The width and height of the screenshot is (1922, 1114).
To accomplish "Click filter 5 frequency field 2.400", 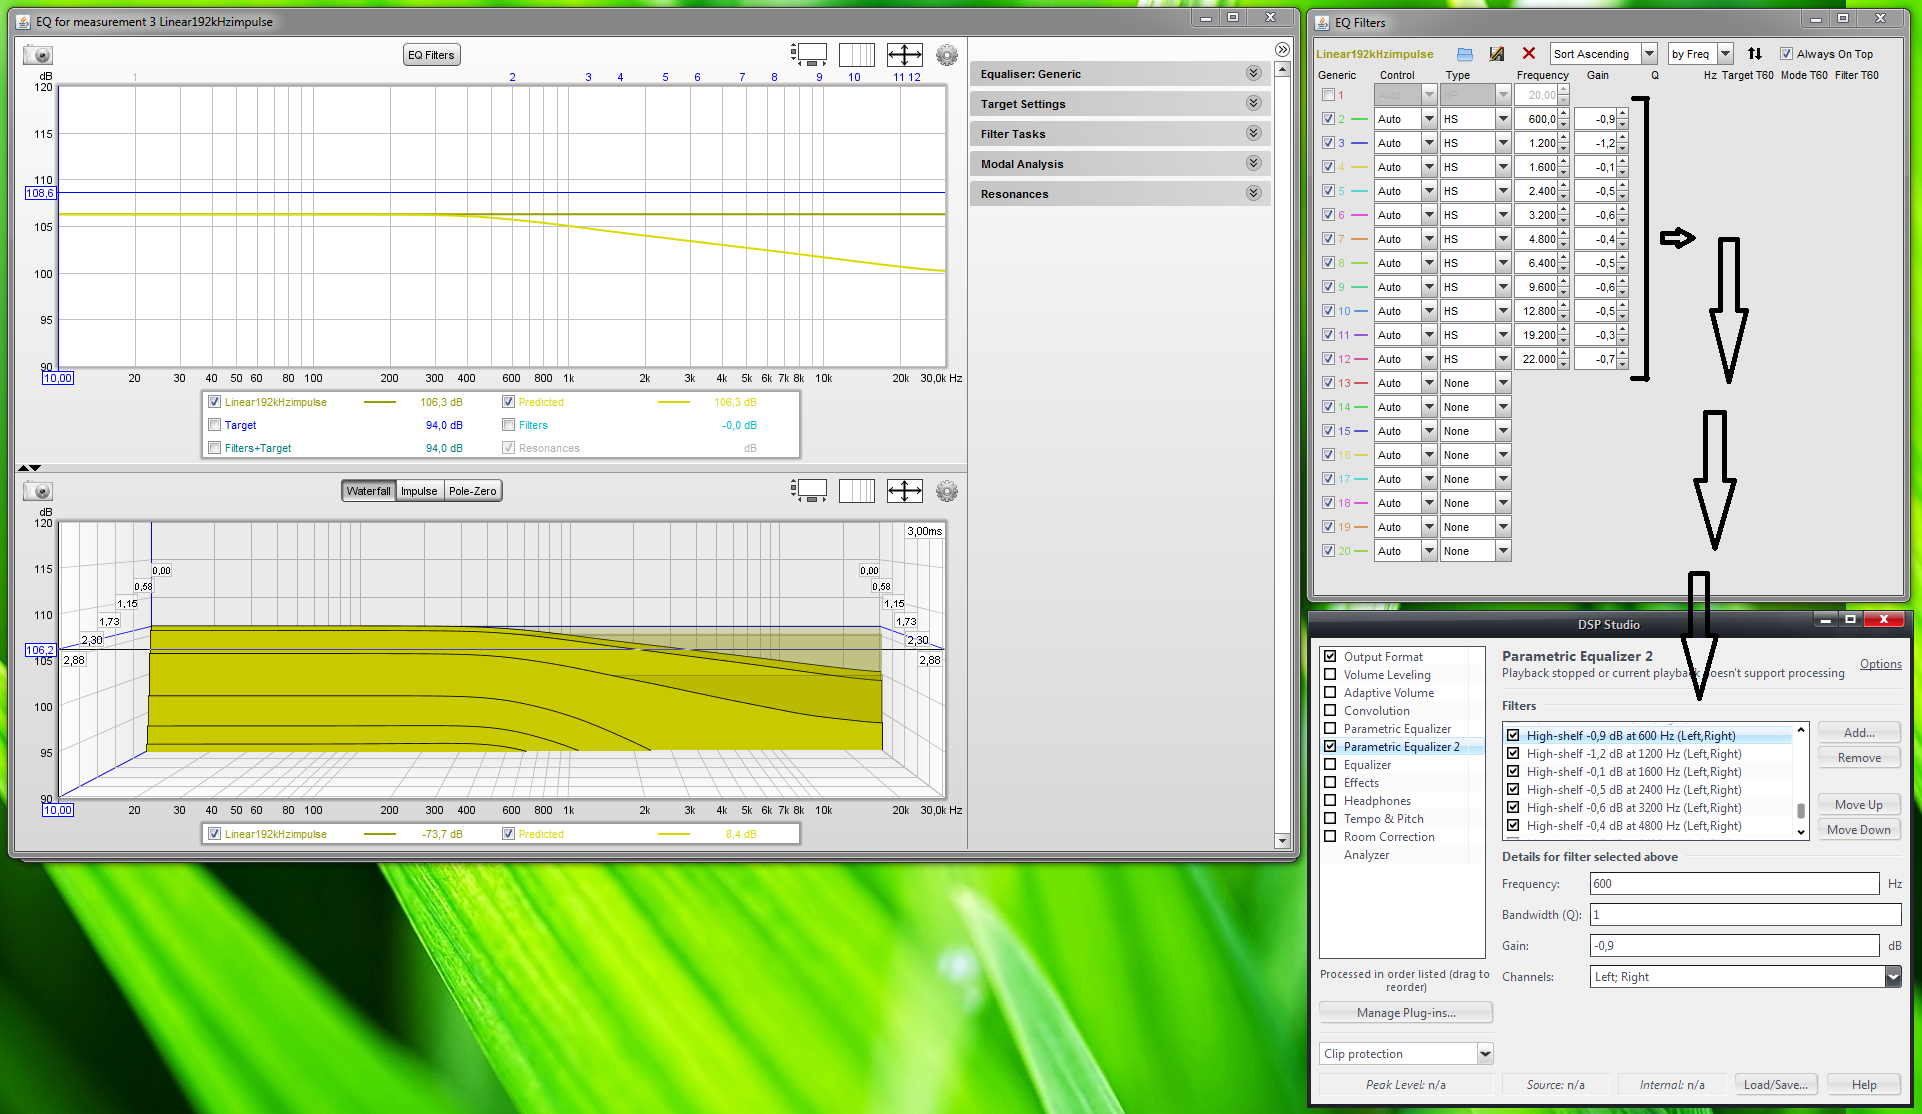I will 1537,191.
